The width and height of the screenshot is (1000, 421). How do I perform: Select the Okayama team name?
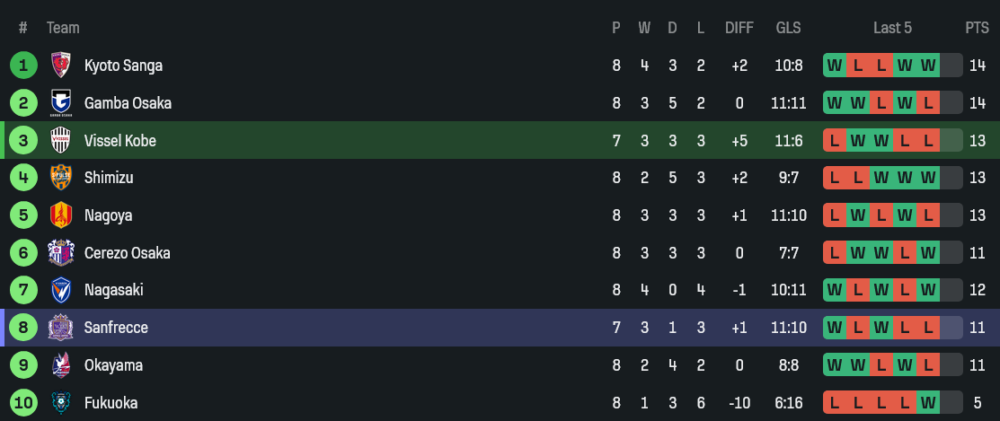point(113,366)
